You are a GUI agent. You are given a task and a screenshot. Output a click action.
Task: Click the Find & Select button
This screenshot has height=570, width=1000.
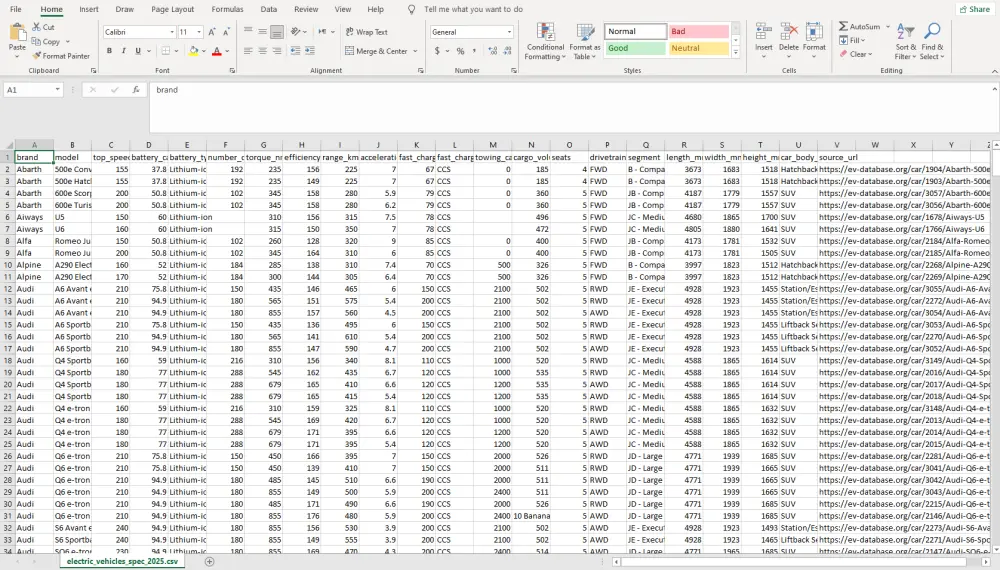[932, 42]
